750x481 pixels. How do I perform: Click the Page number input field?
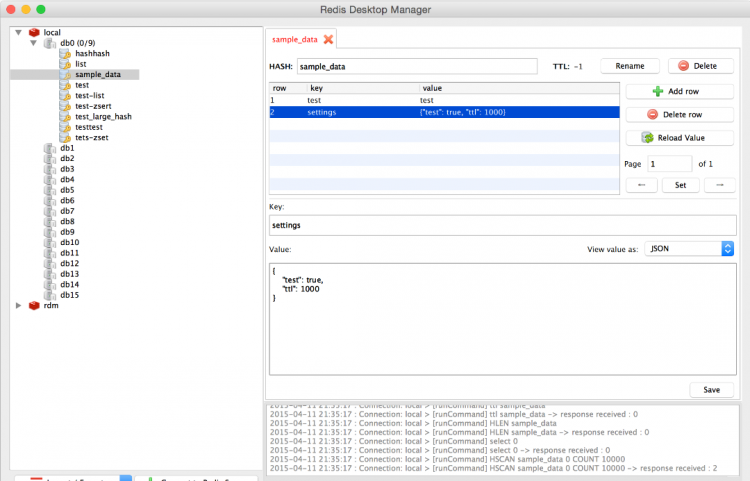pyautogui.click(x=670, y=164)
